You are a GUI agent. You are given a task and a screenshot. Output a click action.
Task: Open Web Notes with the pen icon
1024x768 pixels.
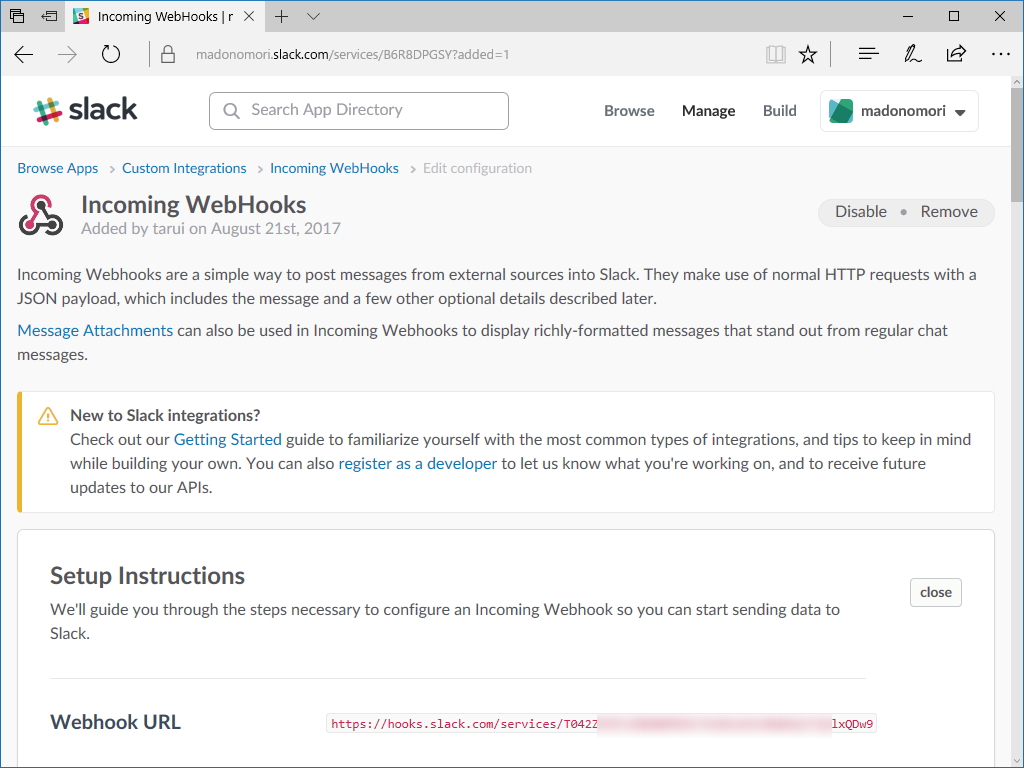(x=912, y=54)
